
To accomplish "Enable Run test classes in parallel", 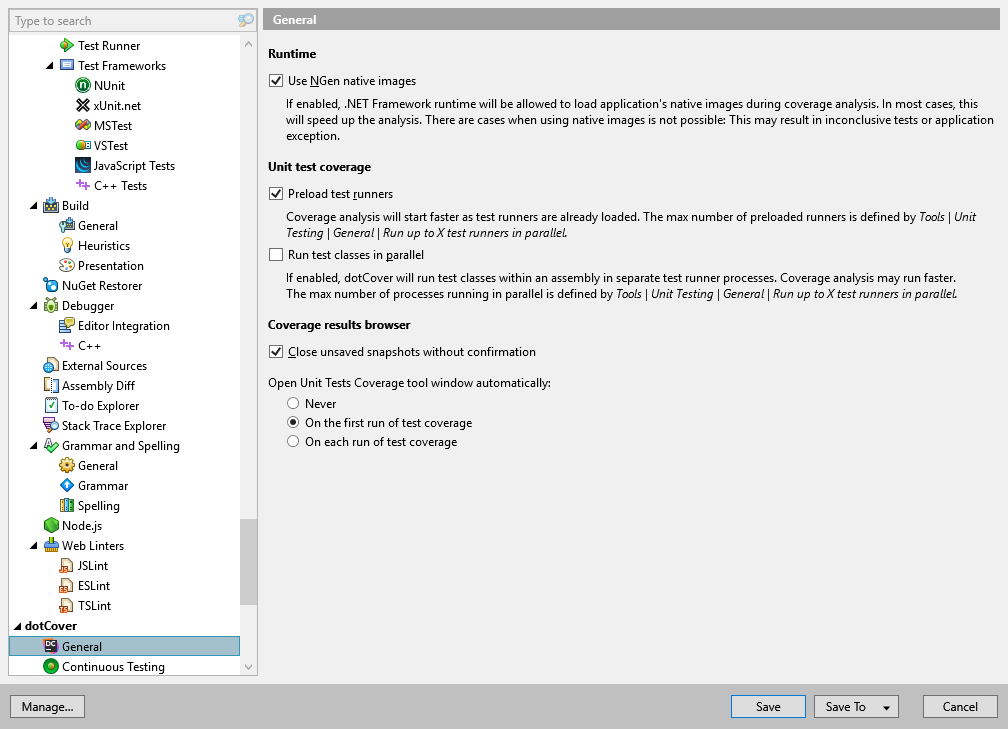I will point(276,255).
